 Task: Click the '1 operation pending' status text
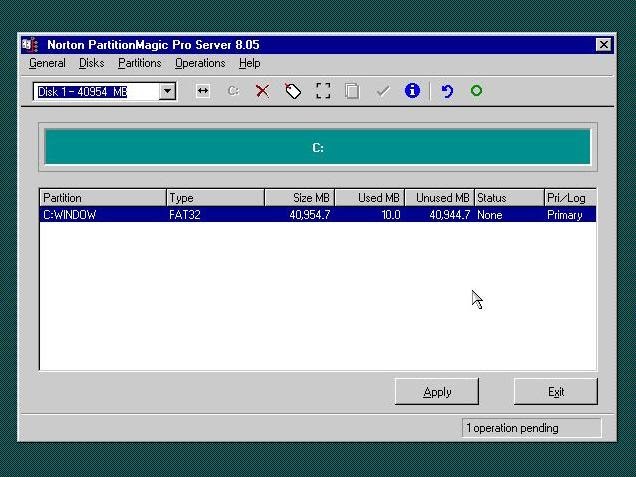click(512, 428)
